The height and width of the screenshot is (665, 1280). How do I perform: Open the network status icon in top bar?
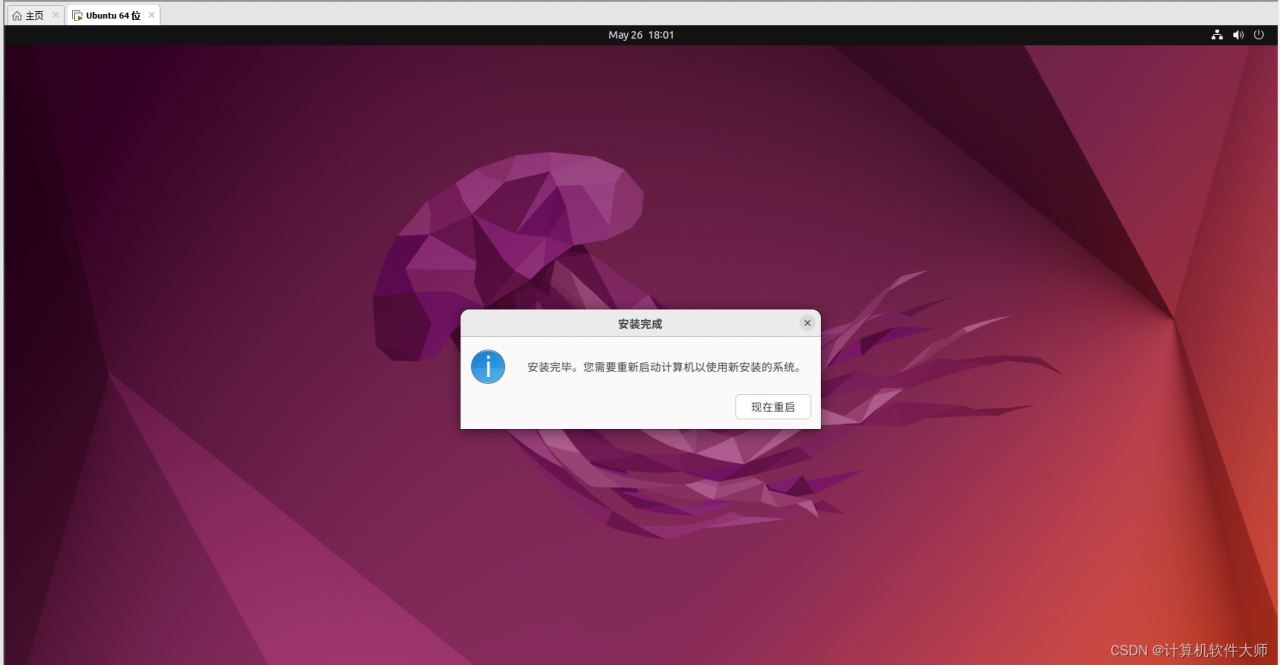[1217, 35]
